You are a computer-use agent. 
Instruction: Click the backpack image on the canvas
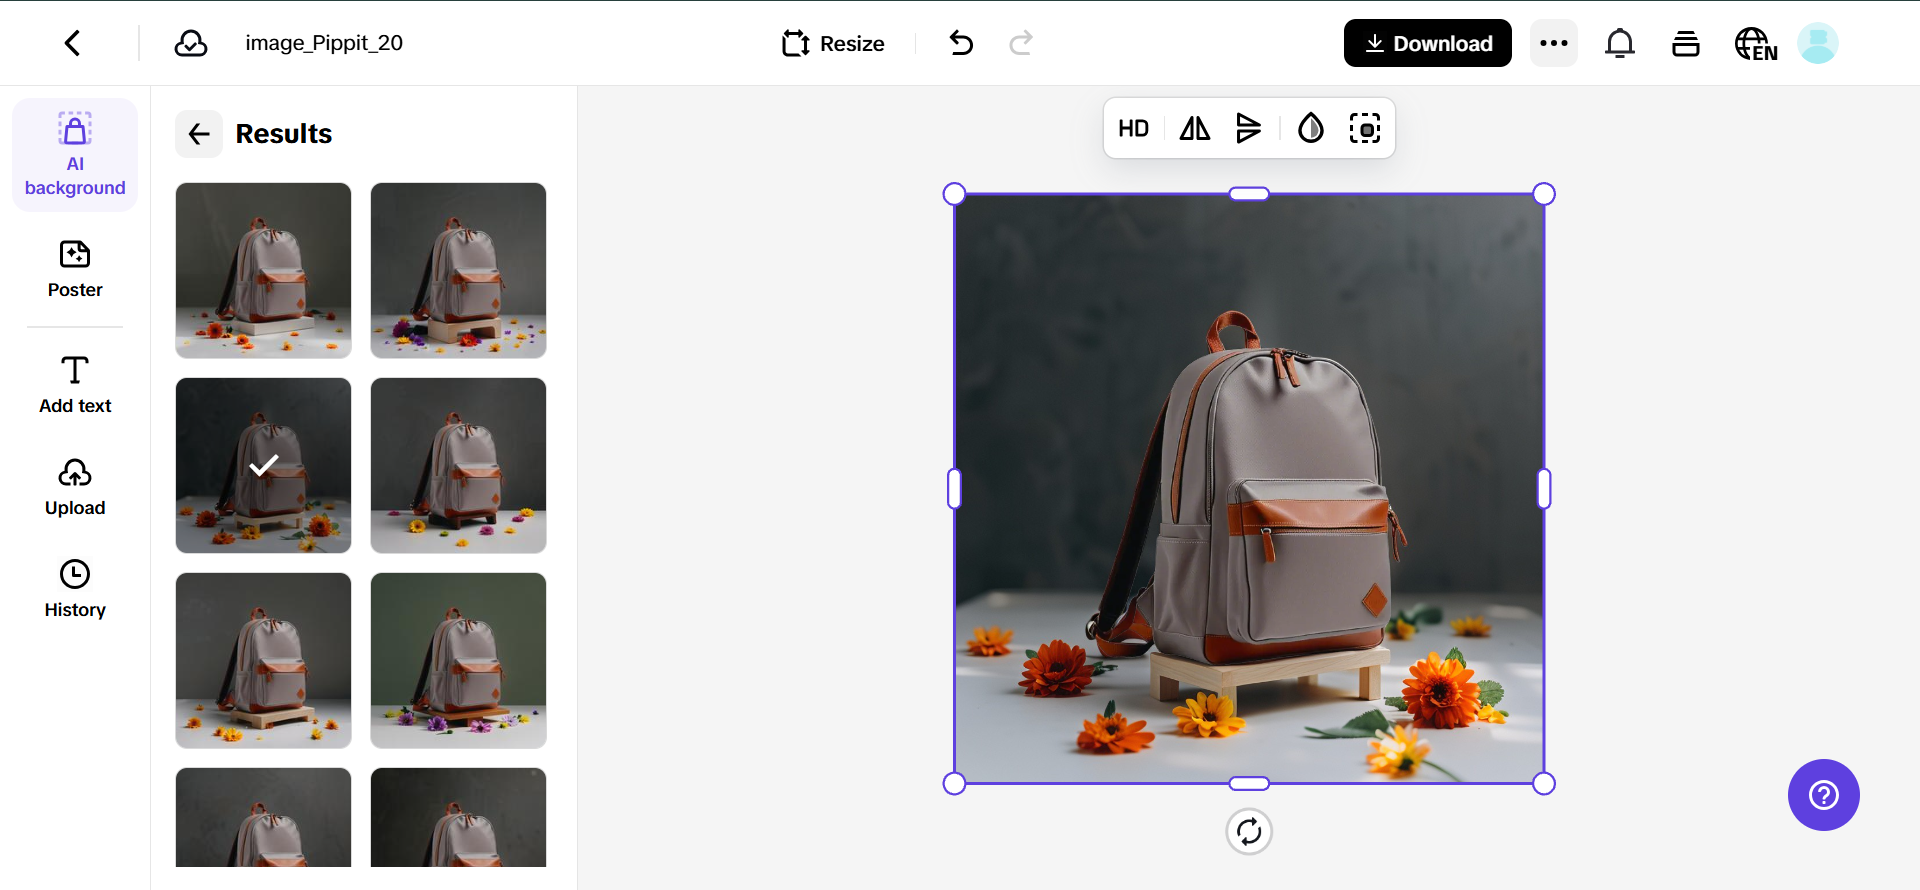click(x=1249, y=489)
